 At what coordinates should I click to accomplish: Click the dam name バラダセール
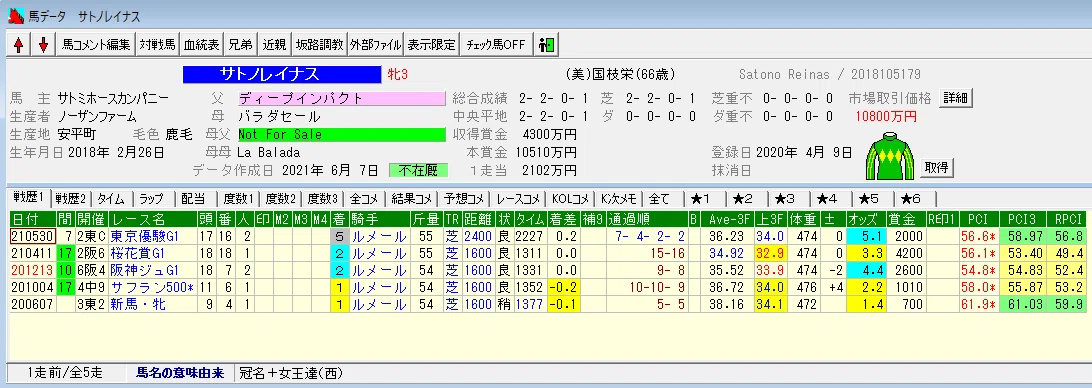pyautogui.click(x=279, y=116)
